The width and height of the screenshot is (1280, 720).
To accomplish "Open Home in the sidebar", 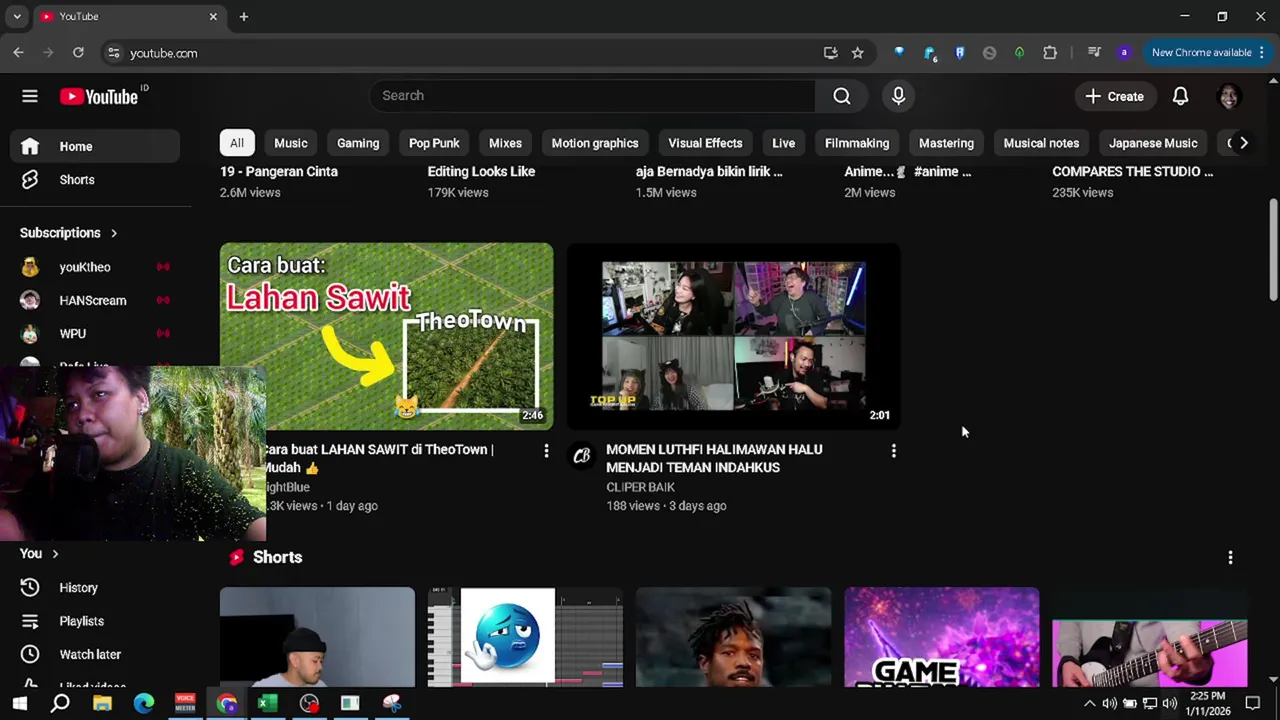I will click(95, 146).
